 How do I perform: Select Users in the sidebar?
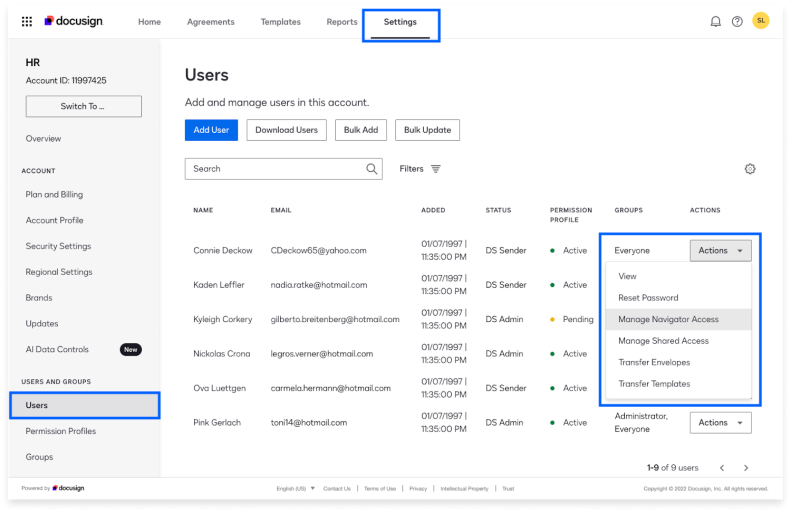coord(85,406)
